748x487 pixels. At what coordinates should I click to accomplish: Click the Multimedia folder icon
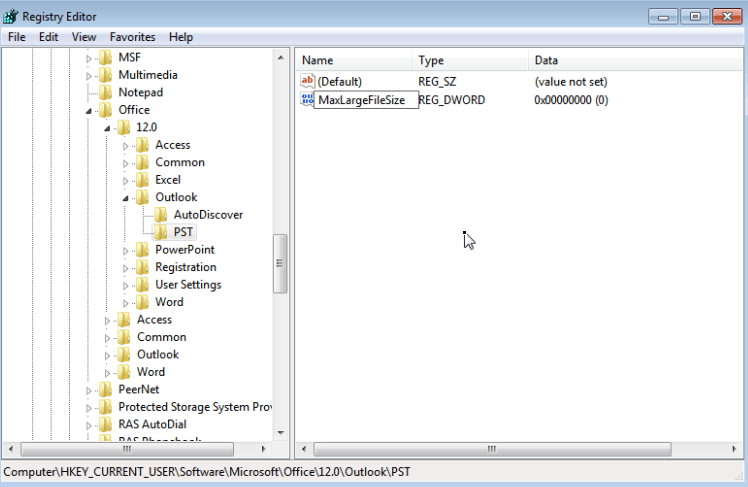click(105, 75)
